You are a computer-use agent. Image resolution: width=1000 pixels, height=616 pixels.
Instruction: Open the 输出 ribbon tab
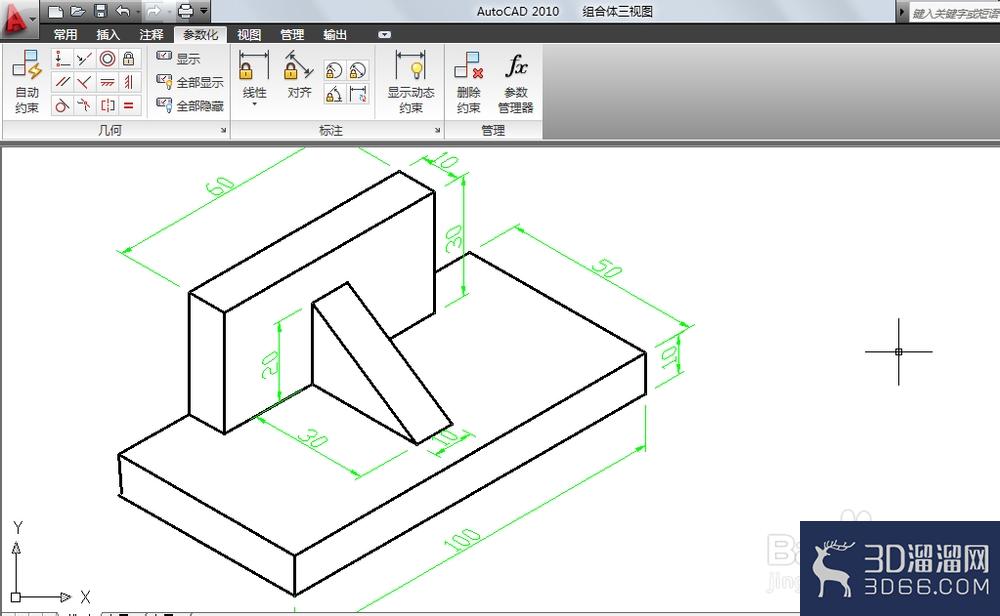pos(335,34)
